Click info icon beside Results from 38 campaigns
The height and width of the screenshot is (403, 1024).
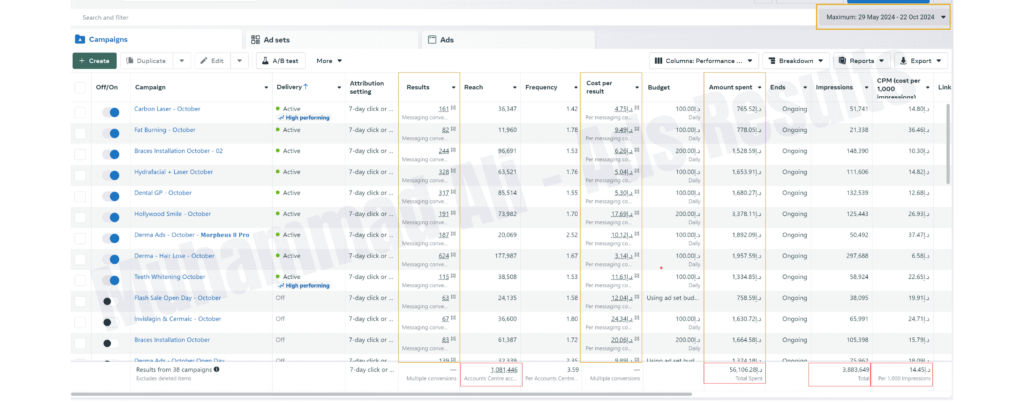click(x=217, y=369)
